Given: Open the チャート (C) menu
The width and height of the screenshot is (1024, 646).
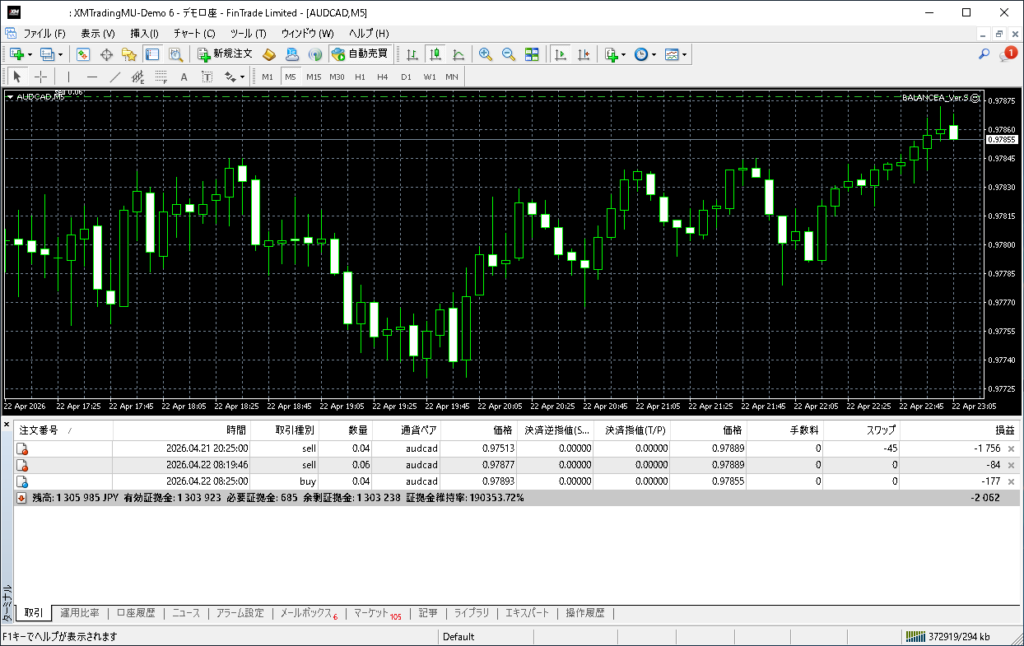Looking at the screenshot, I should click(194, 33).
